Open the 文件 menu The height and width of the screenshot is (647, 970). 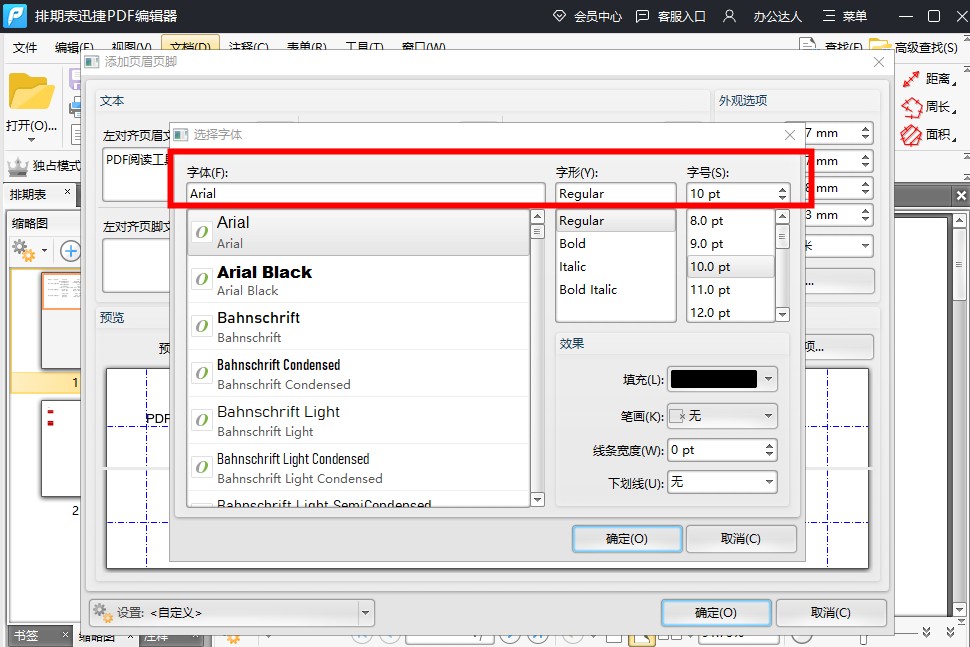point(25,47)
